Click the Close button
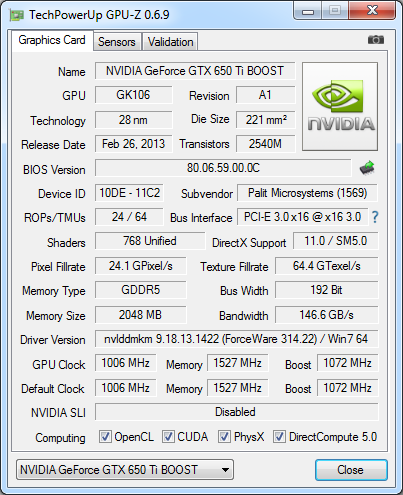 tap(351, 470)
